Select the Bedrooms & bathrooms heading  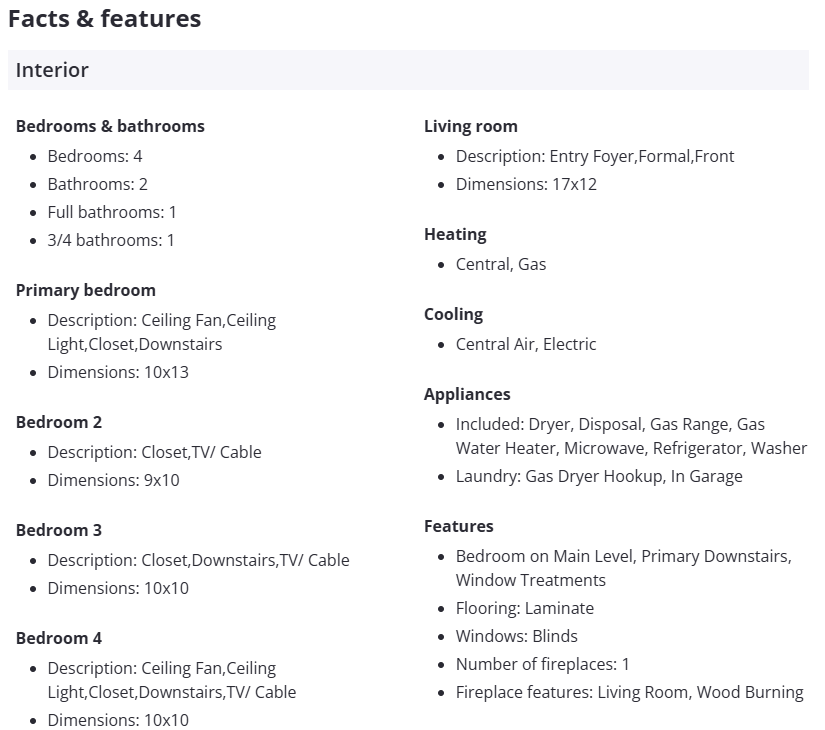pos(110,126)
